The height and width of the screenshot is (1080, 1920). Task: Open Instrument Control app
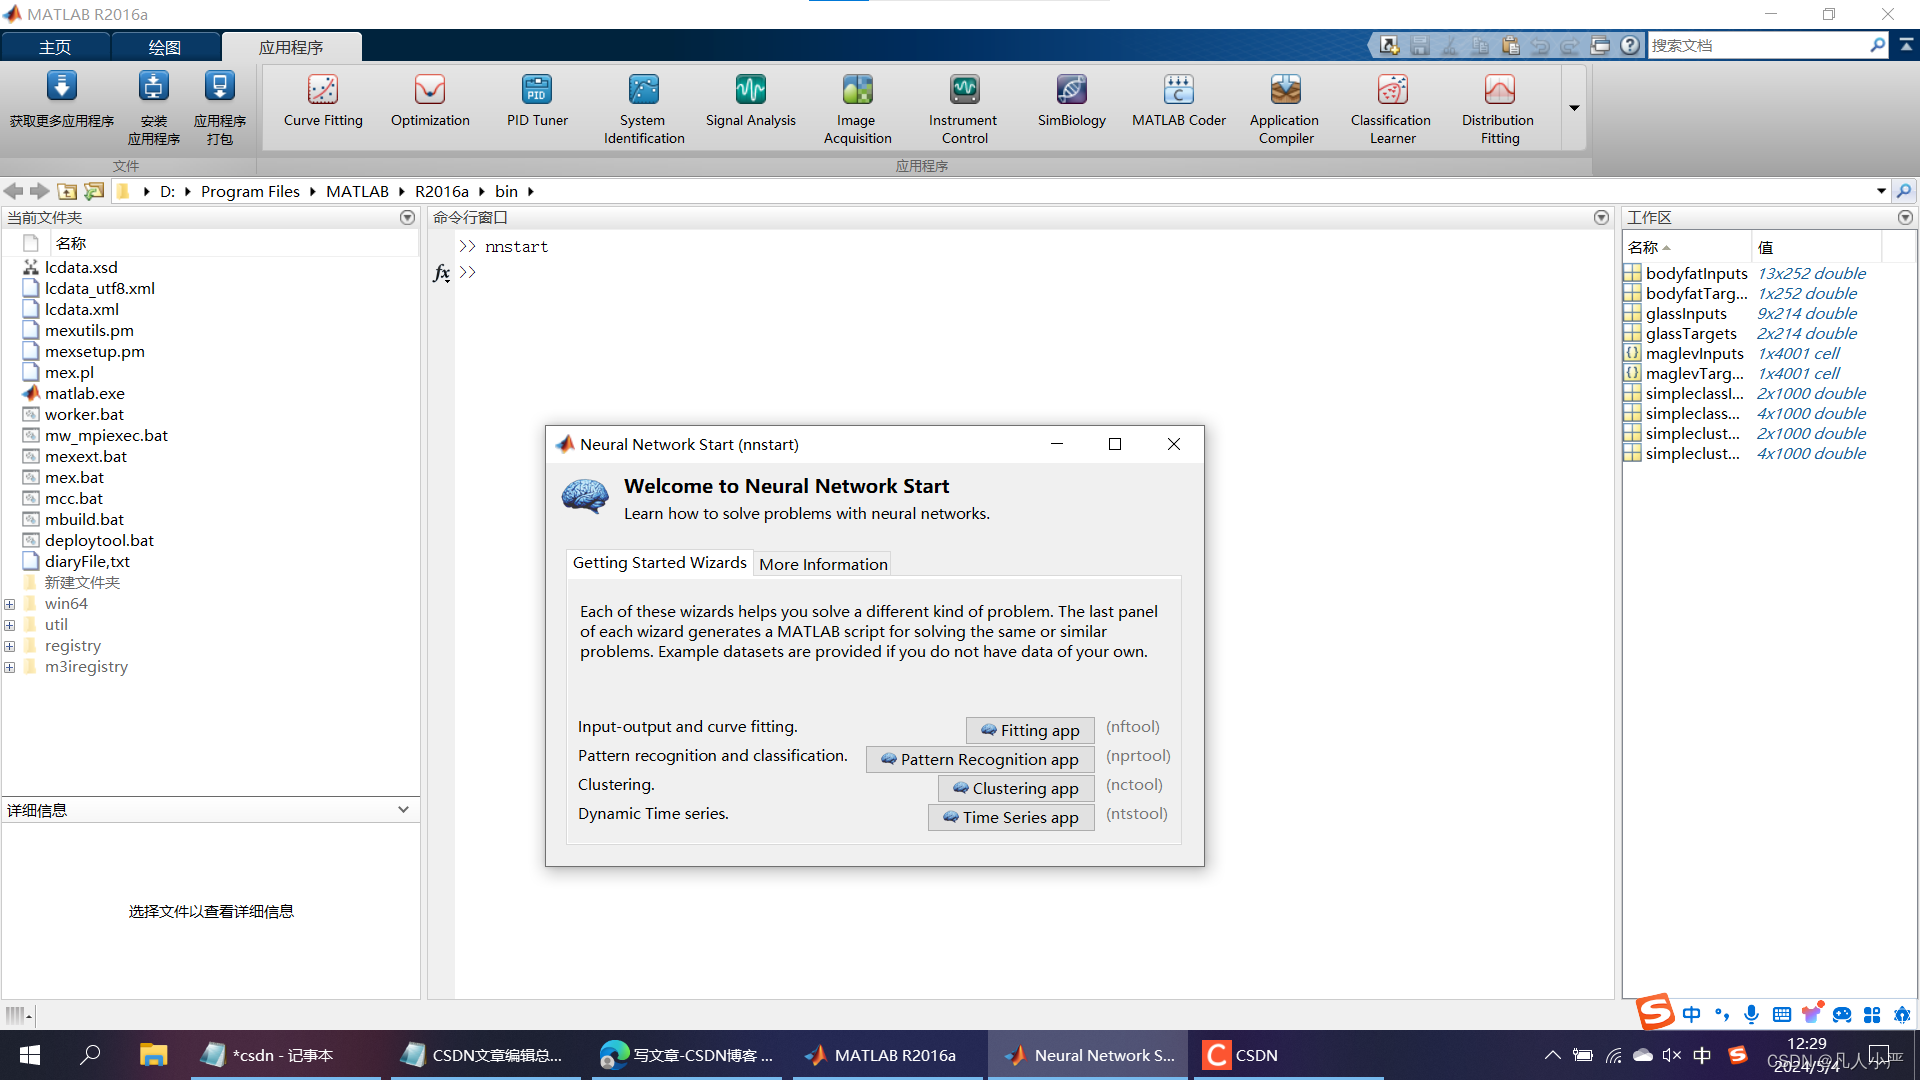pos(964,109)
